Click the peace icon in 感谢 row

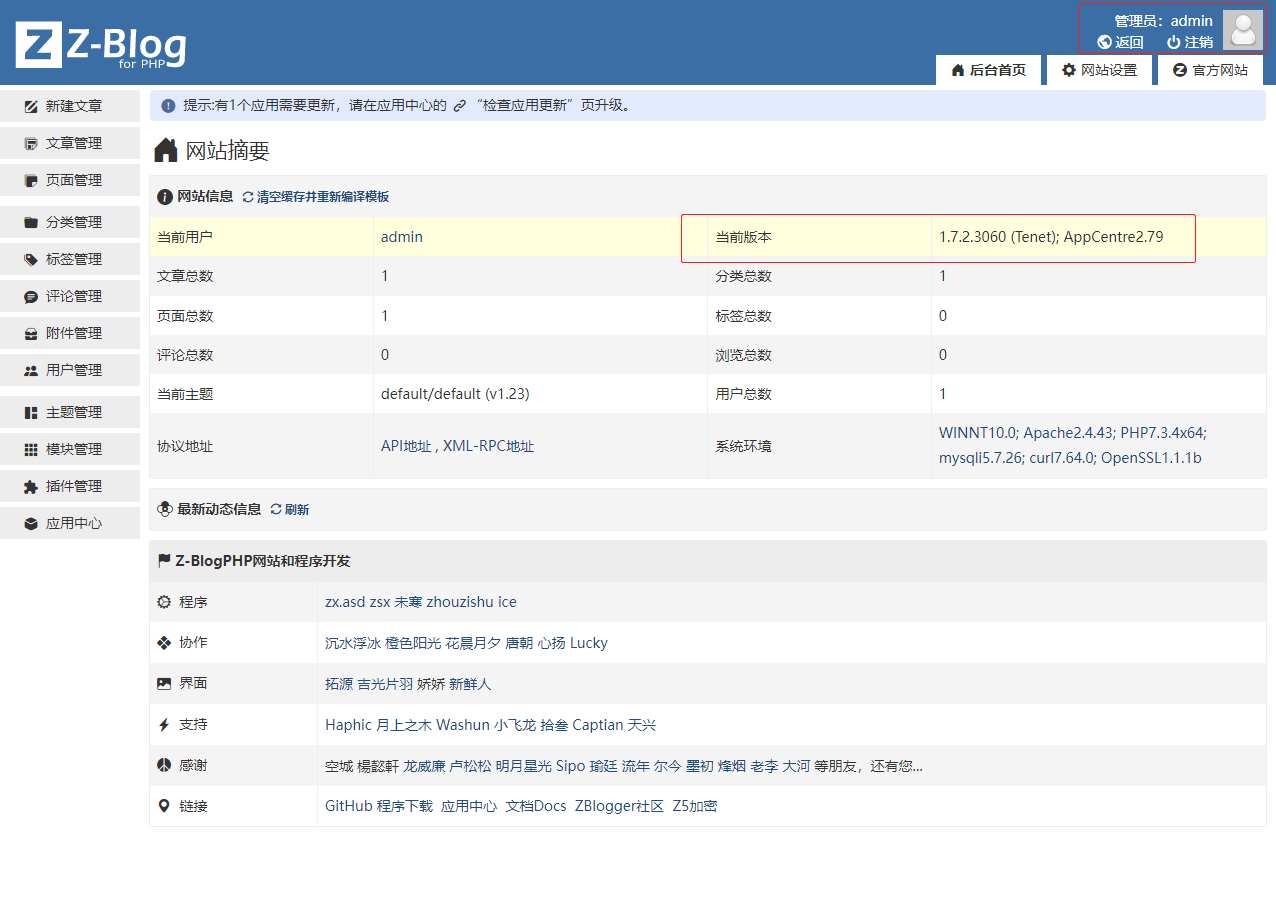click(x=164, y=765)
